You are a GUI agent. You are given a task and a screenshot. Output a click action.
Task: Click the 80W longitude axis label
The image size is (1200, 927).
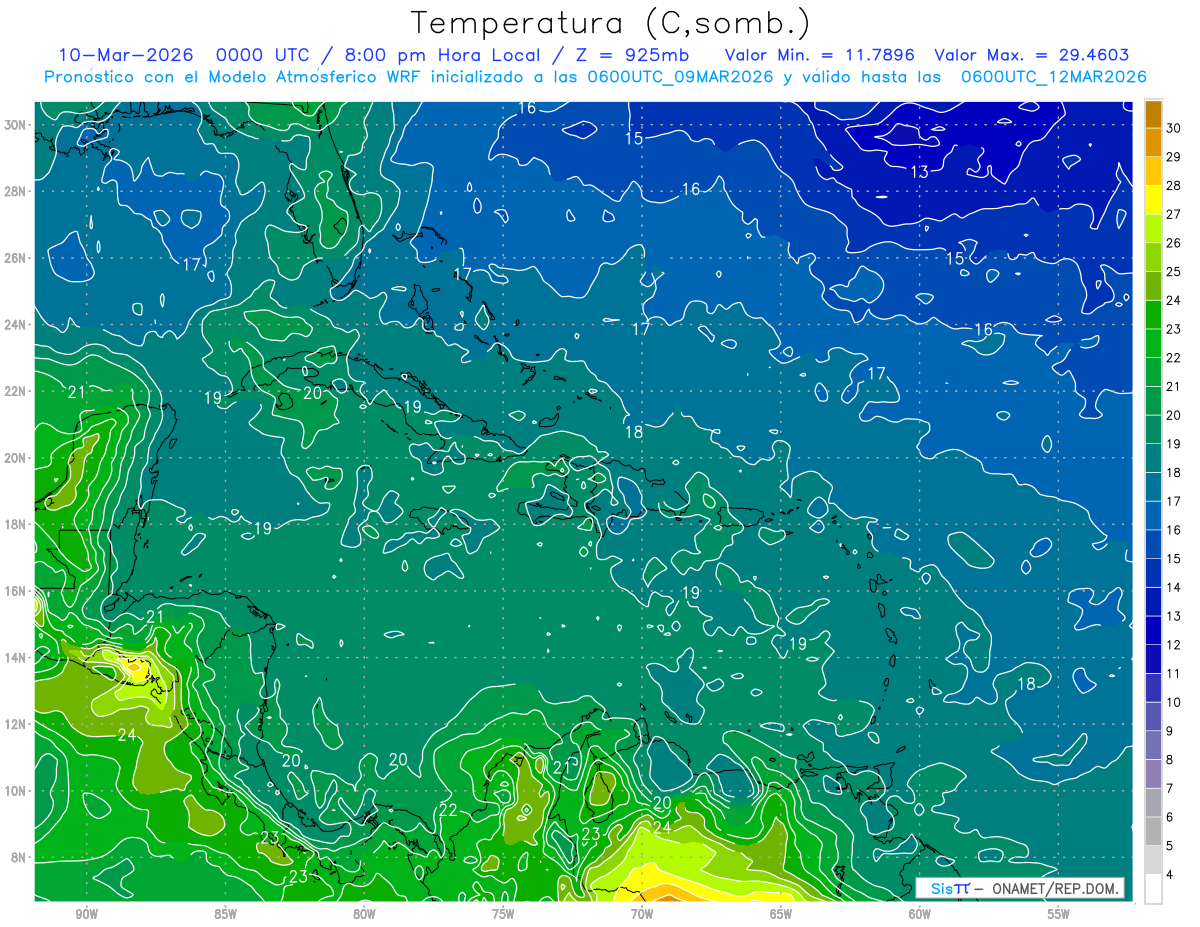click(364, 914)
